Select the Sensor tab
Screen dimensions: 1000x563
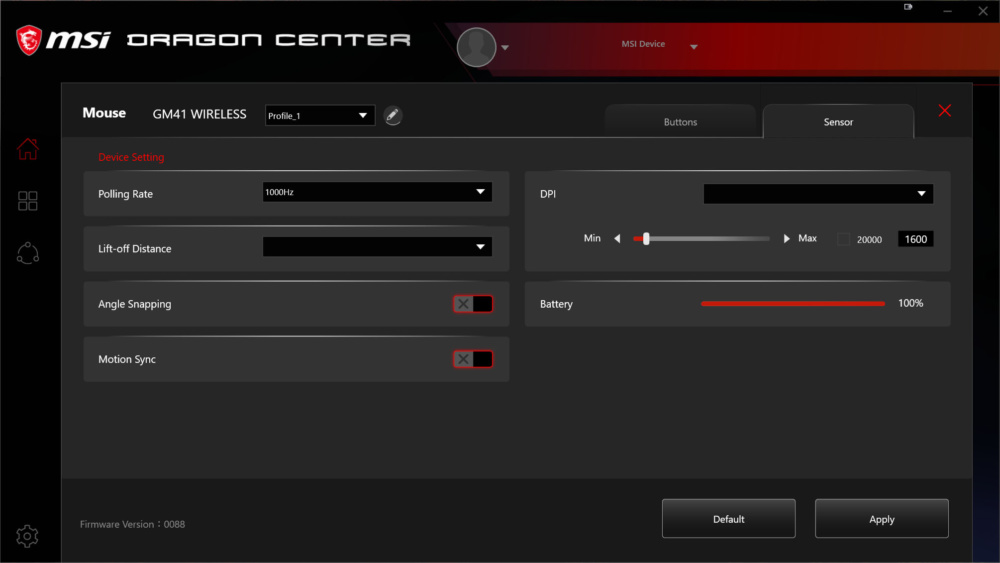pos(838,121)
